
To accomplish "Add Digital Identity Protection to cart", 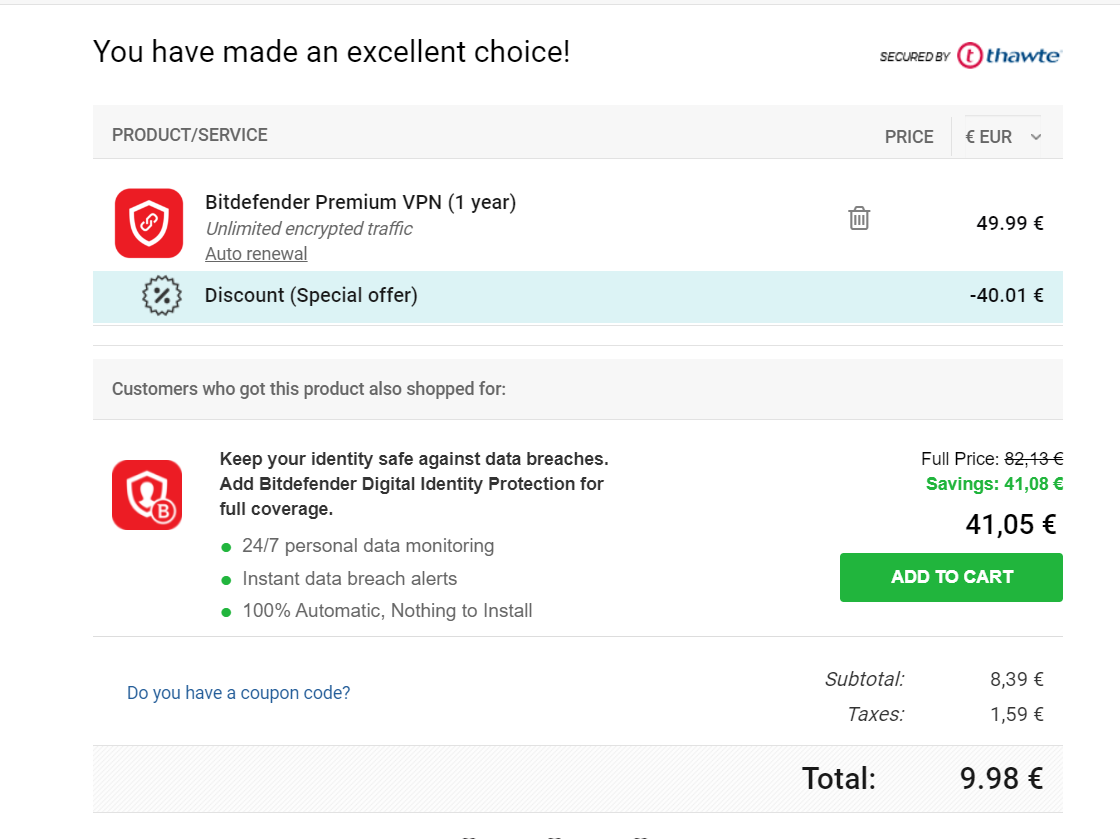I will pos(951,577).
